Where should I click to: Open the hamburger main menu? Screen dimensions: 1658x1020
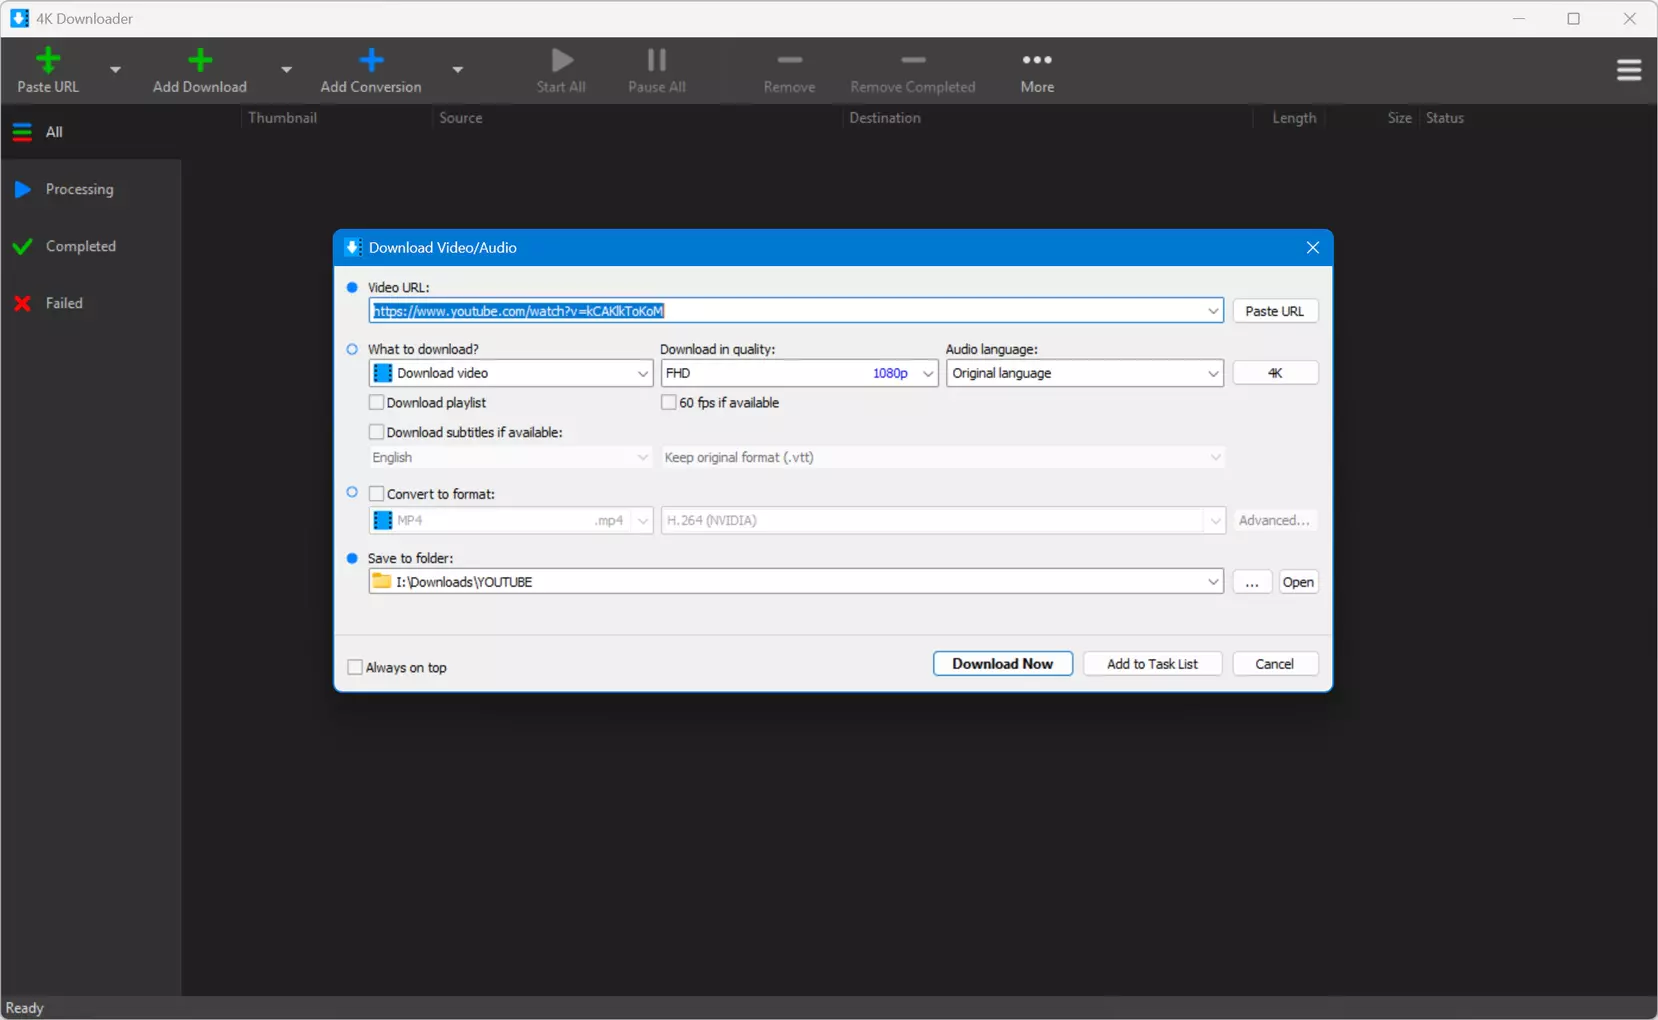point(1629,70)
